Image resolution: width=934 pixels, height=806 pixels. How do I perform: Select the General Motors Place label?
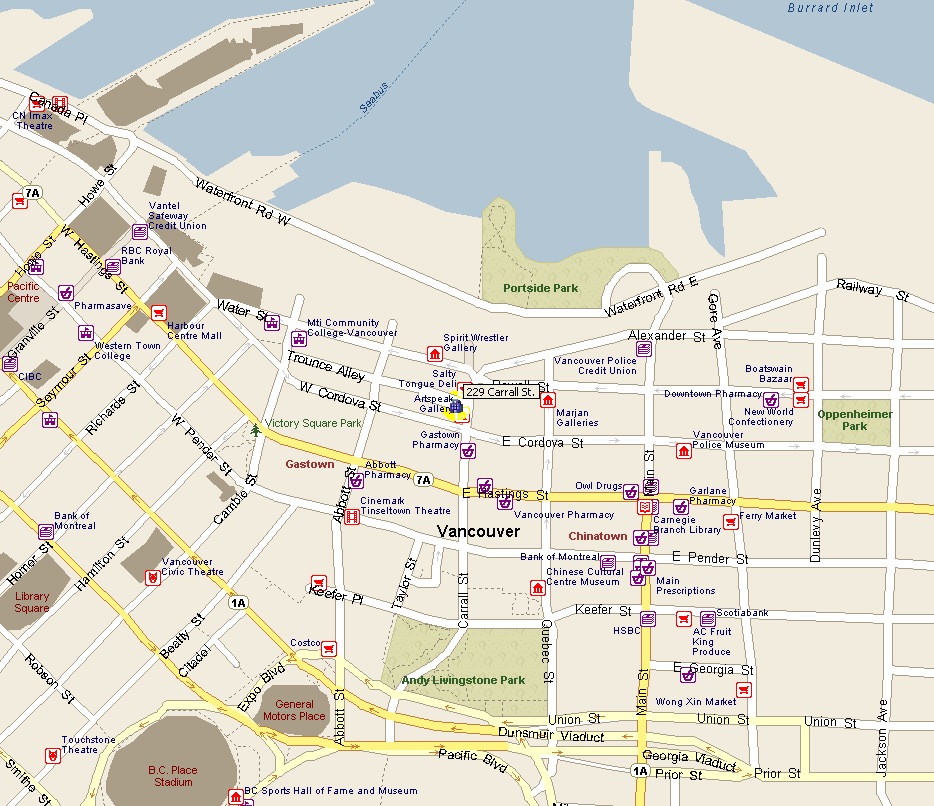tap(294, 710)
